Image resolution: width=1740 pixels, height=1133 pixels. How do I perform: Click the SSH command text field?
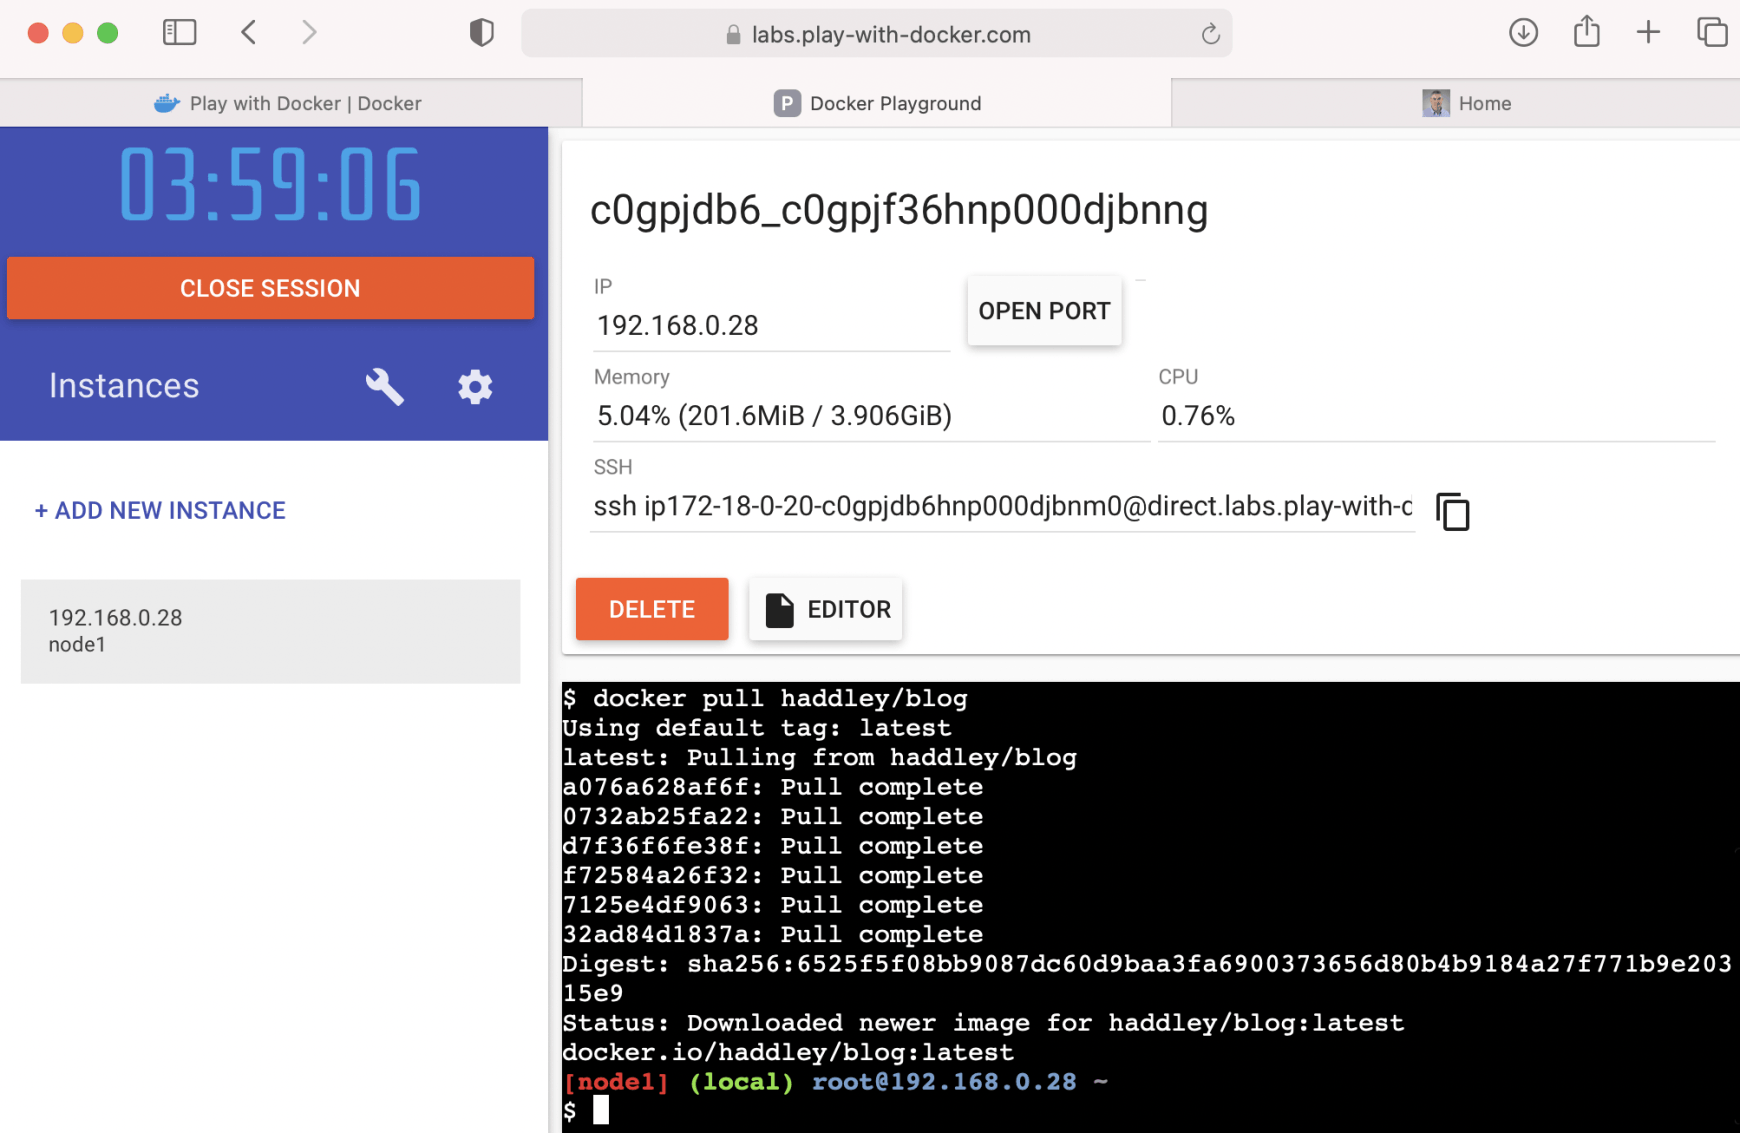tap(1003, 507)
